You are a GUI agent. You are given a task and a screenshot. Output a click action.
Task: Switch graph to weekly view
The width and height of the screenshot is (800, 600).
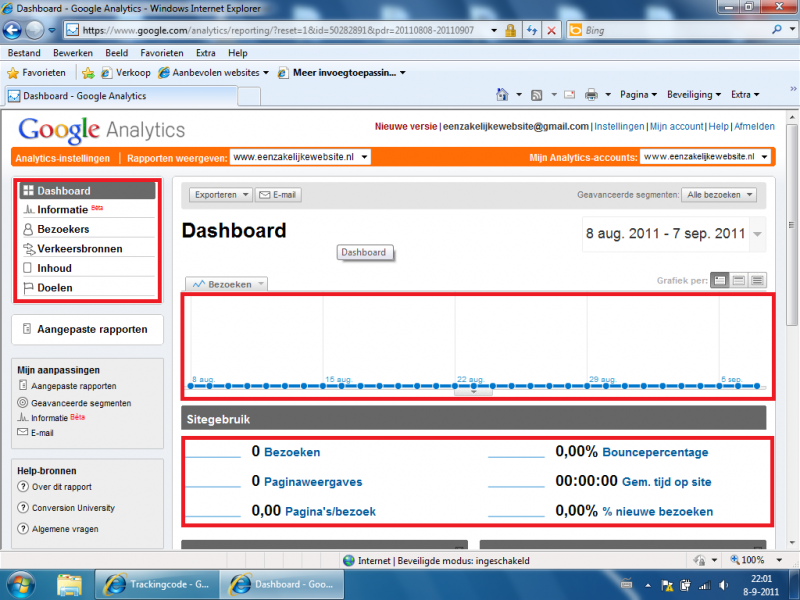click(738, 280)
